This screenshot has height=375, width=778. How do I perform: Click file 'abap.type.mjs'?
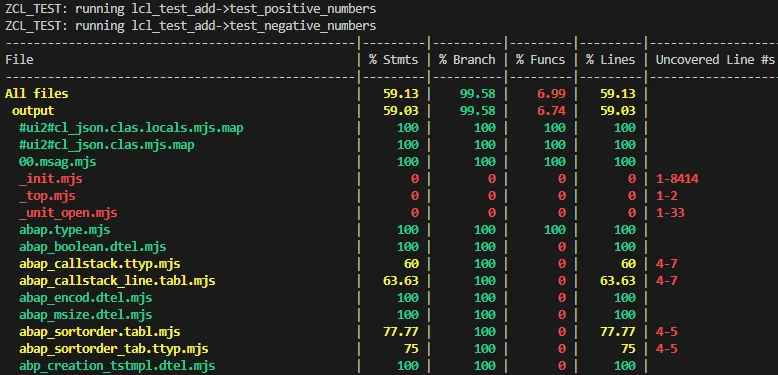point(65,230)
